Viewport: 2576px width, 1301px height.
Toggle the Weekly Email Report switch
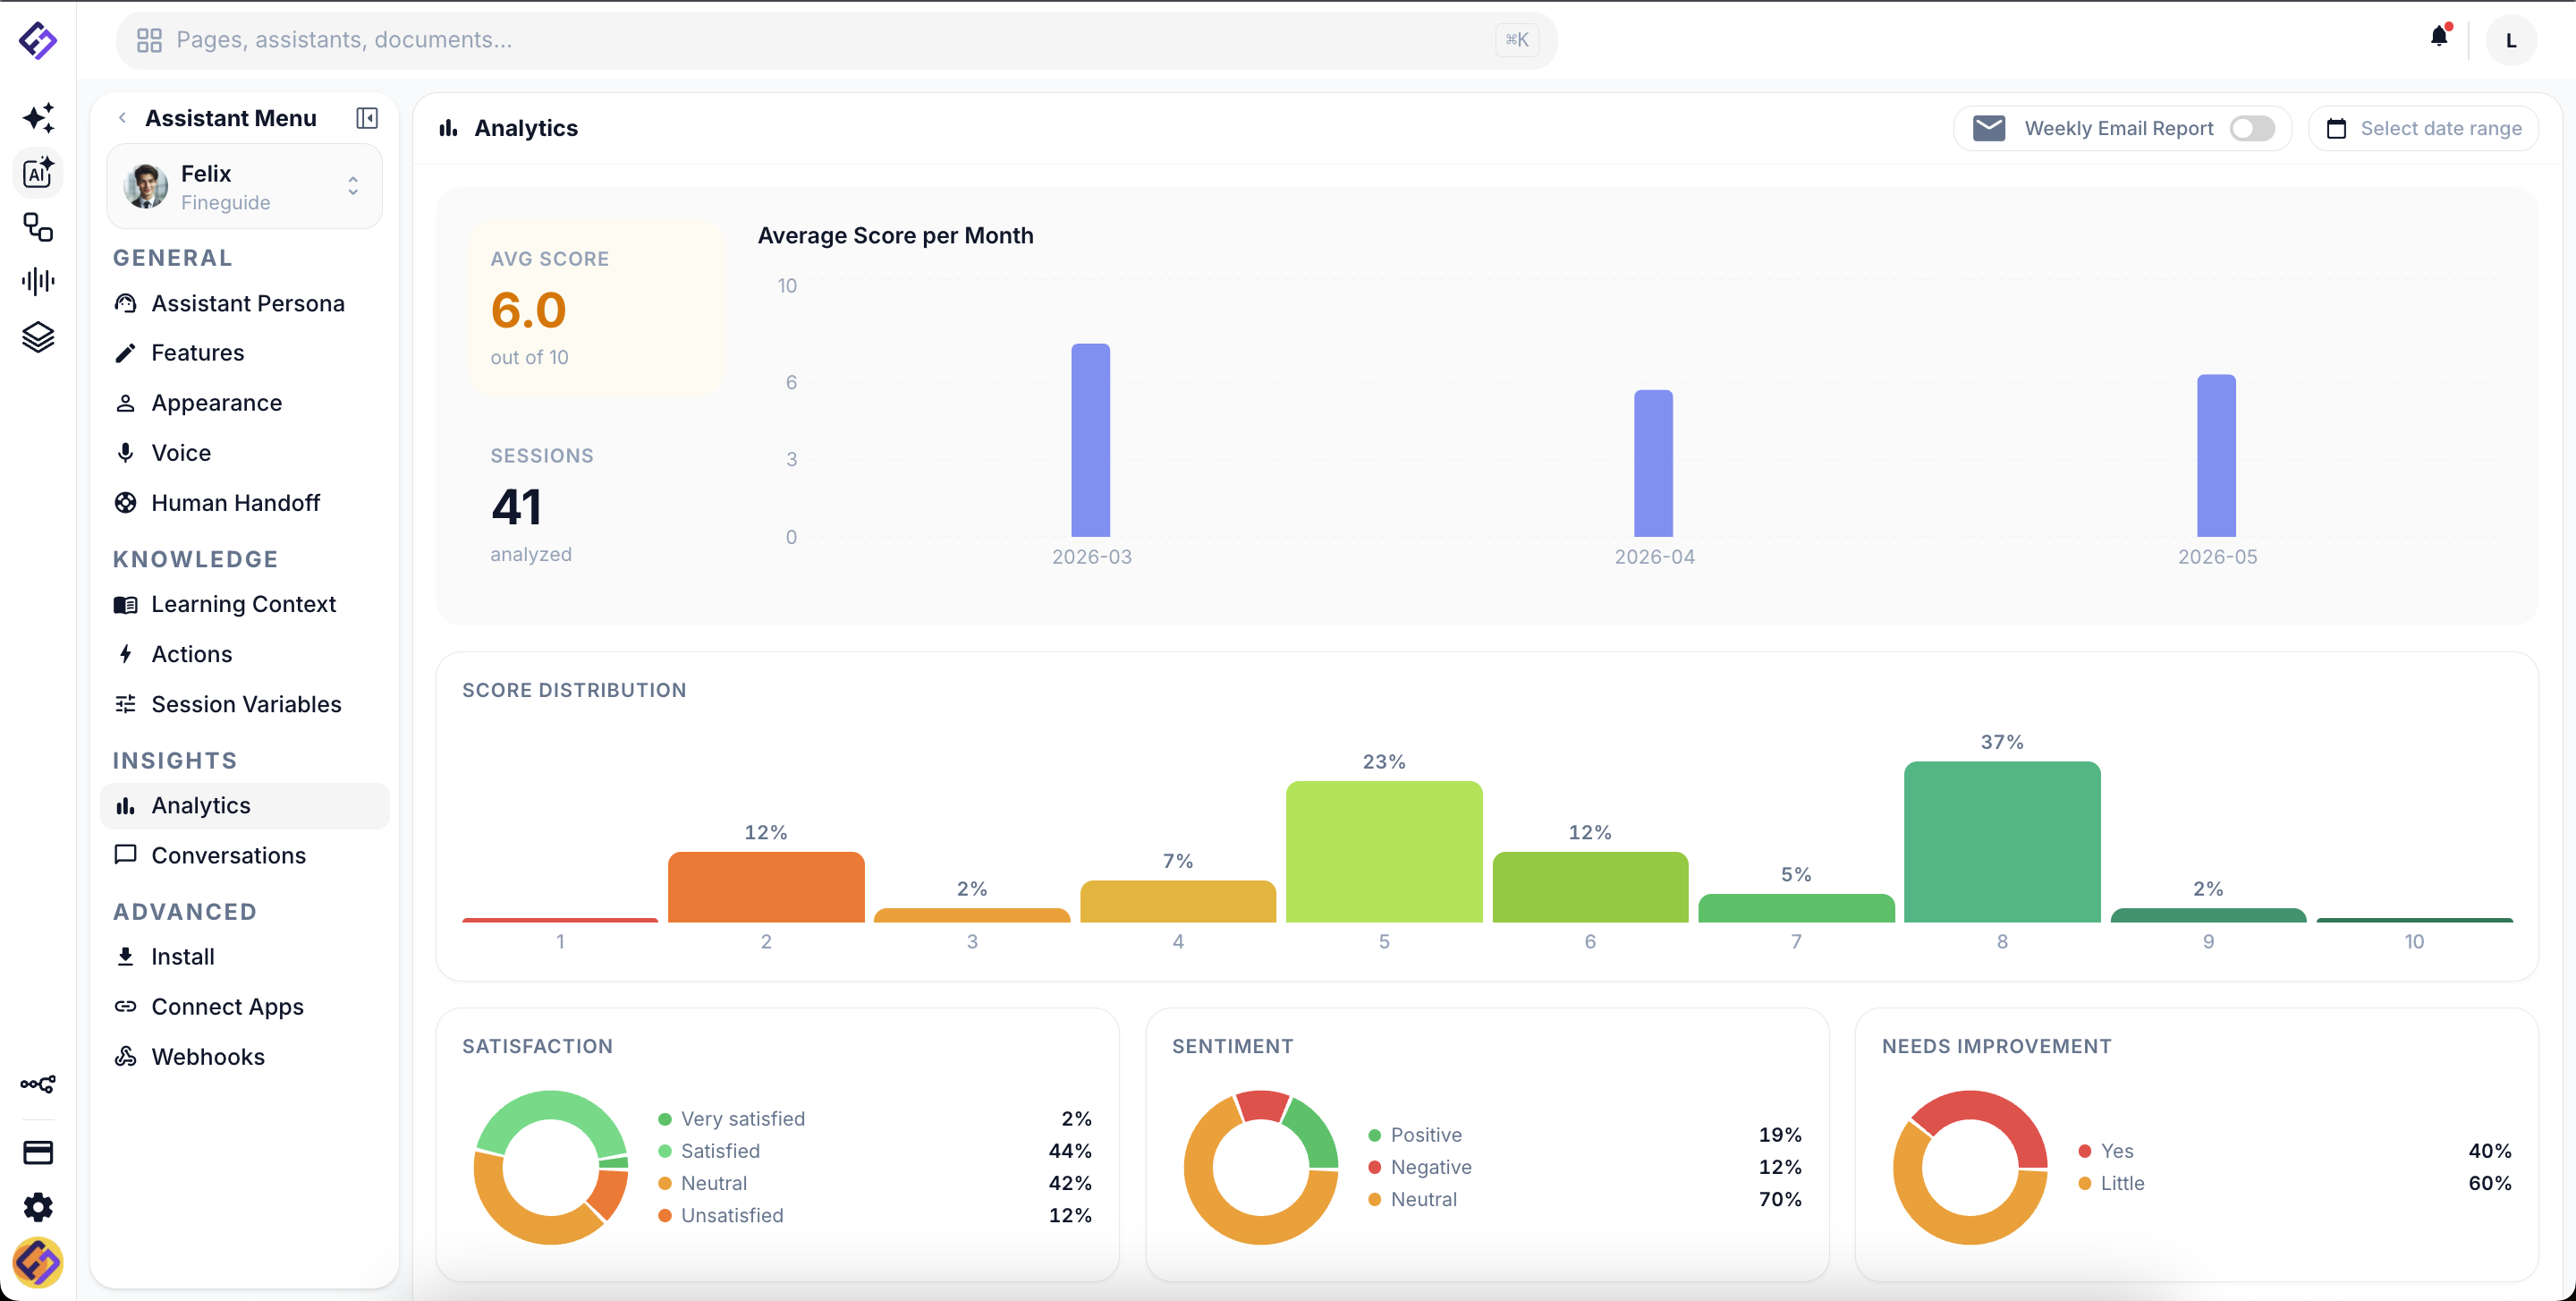pos(2252,128)
